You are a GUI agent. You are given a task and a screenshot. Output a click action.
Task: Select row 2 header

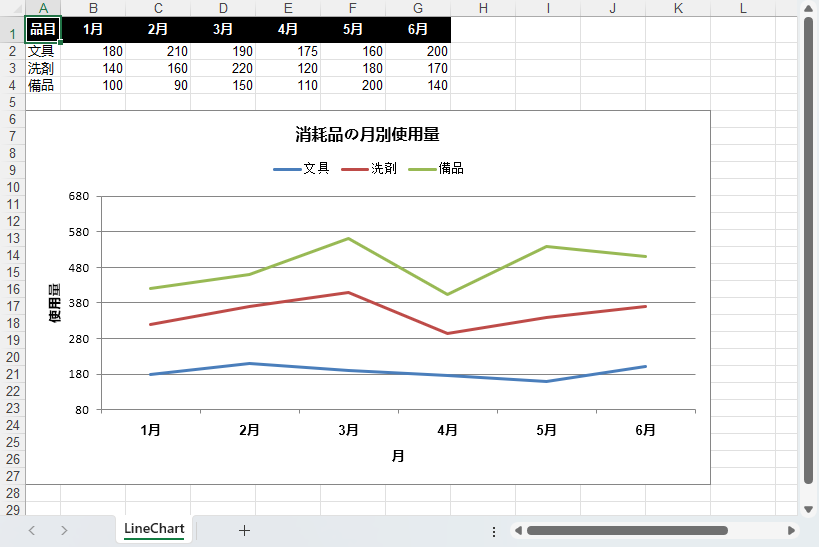[x=13, y=51]
